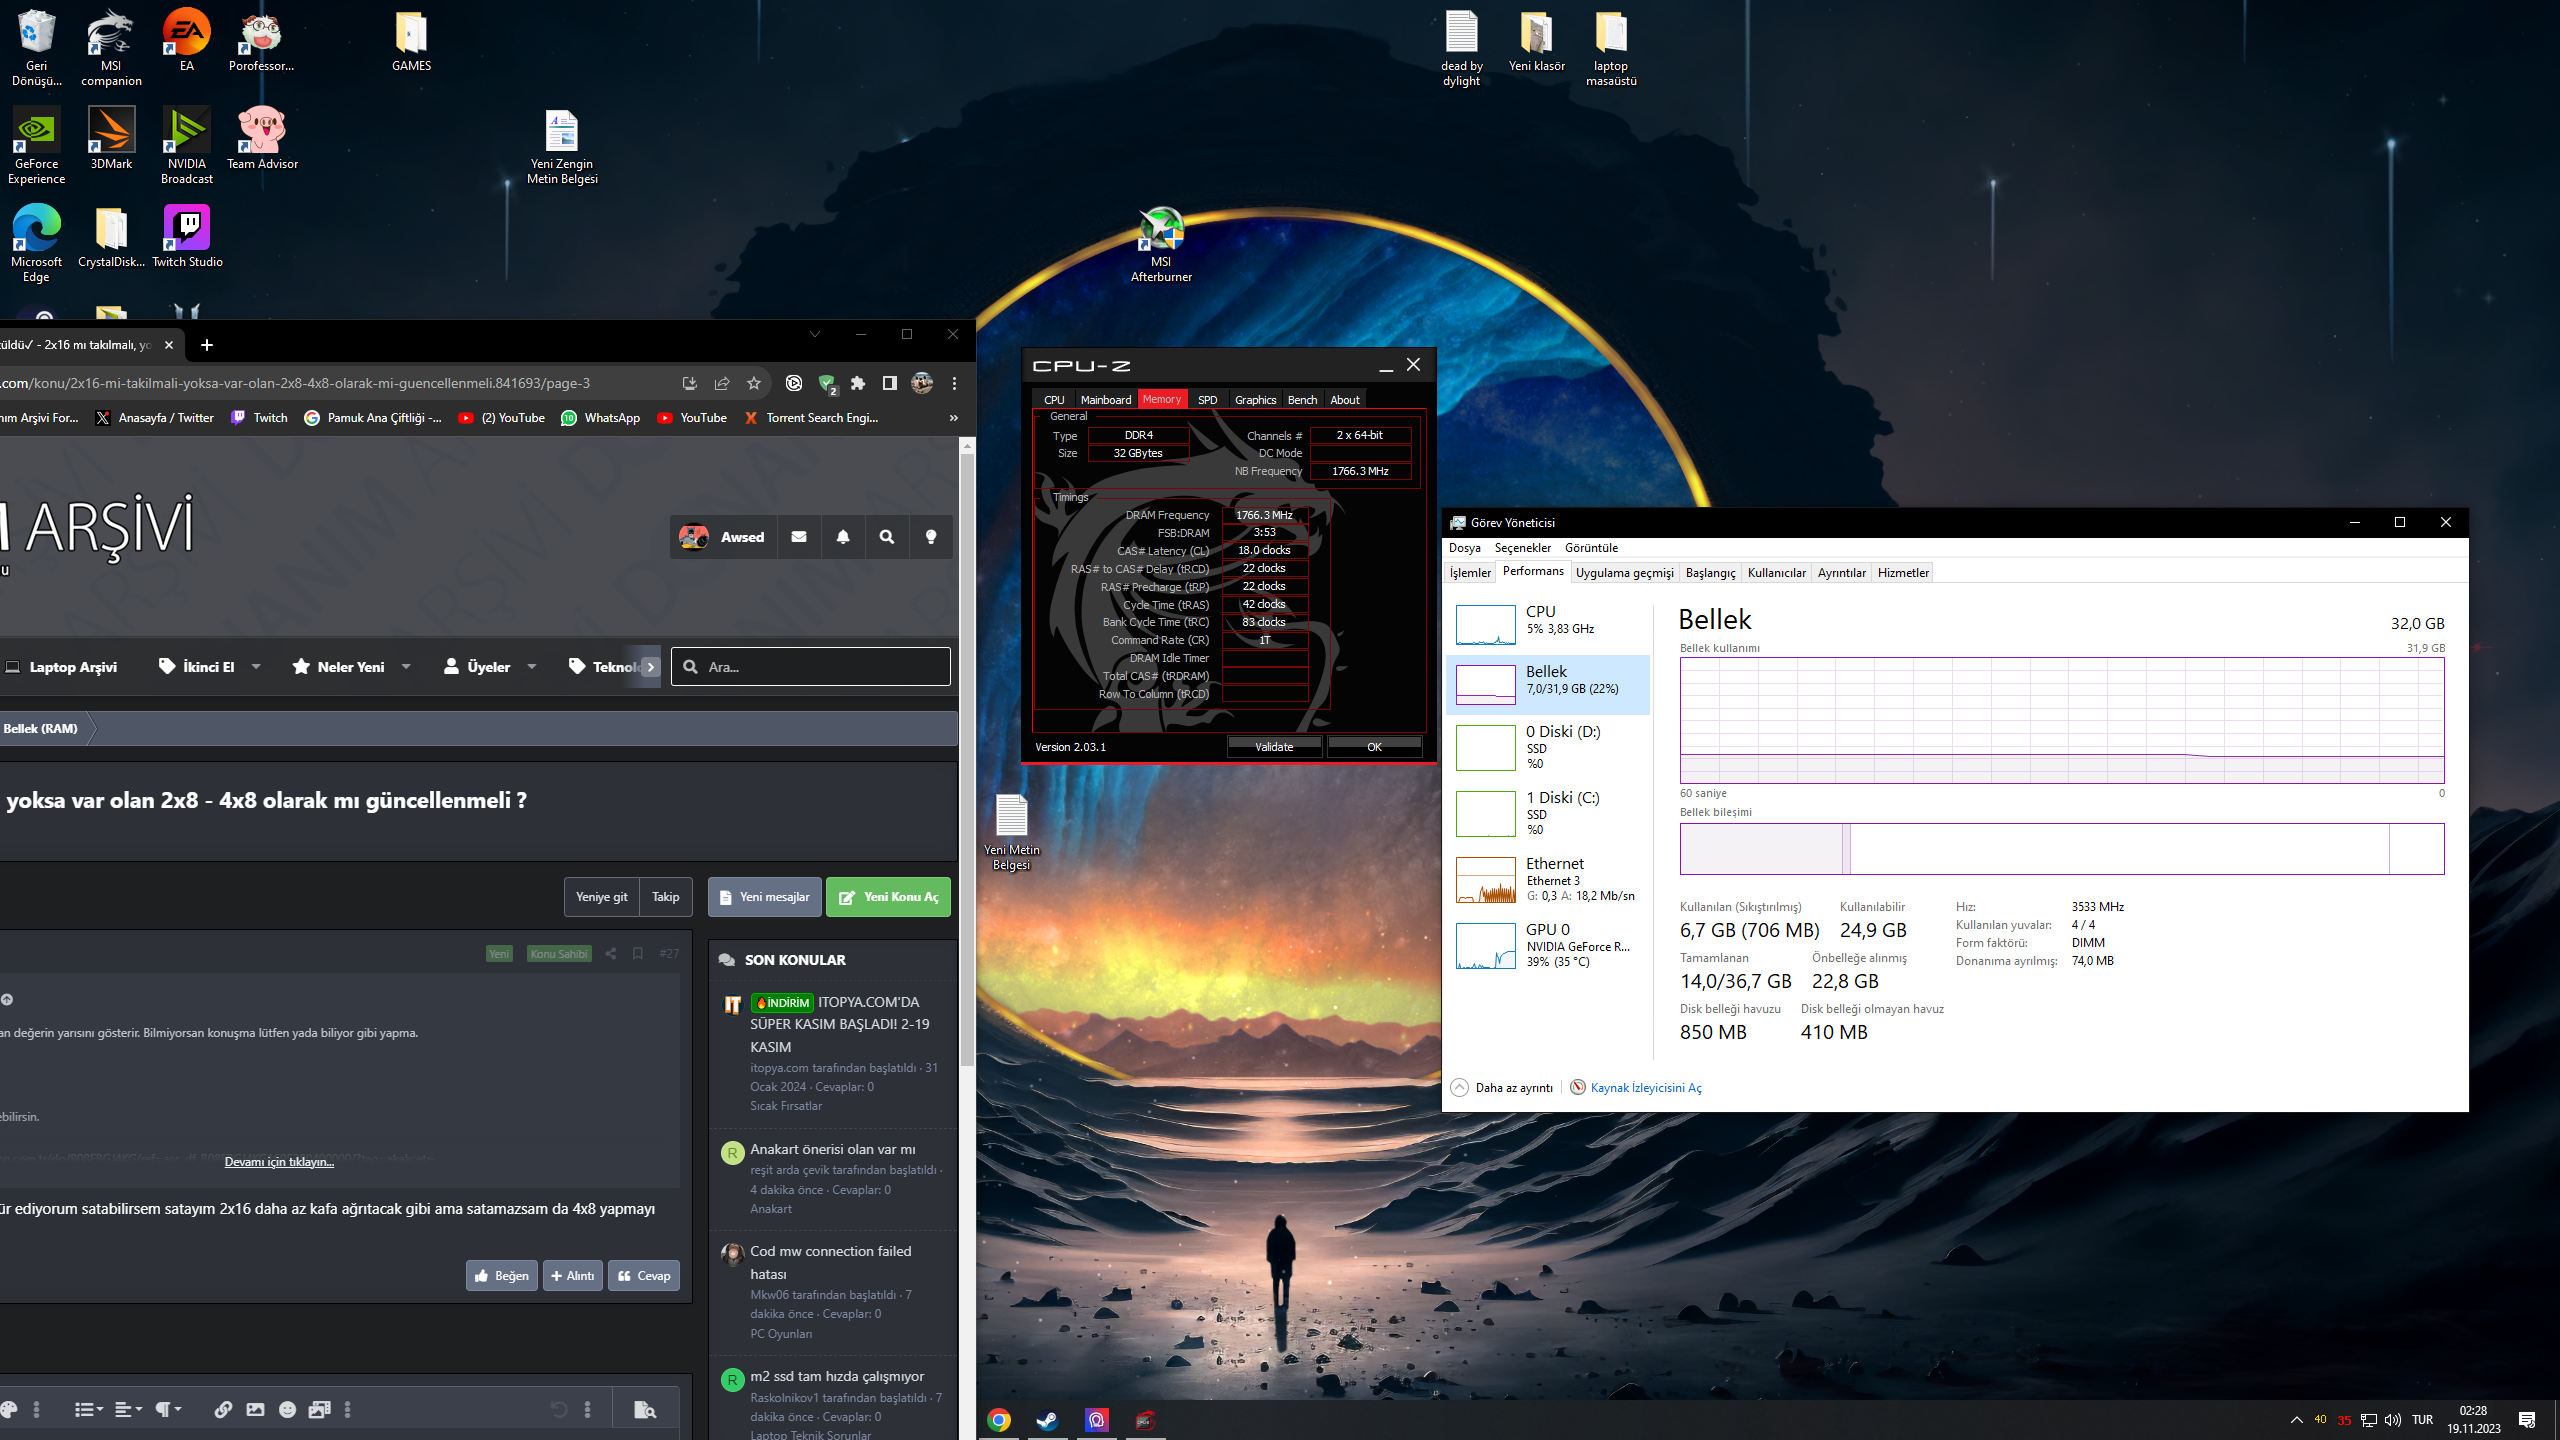Switch to CPU-Z Mainboard tab
Viewport: 2560px width, 1440px height.
point(1106,399)
